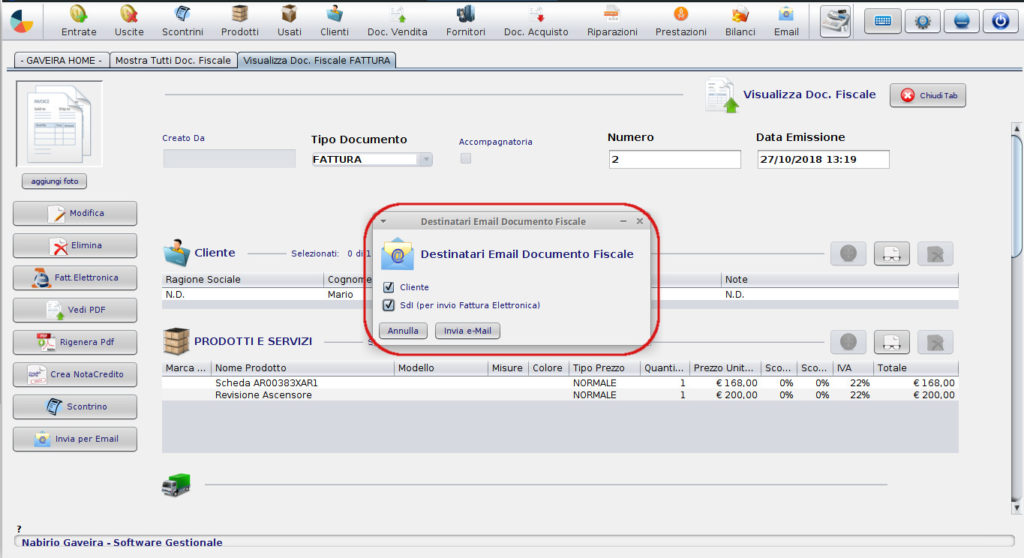Click the Numero input field

click(x=675, y=159)
